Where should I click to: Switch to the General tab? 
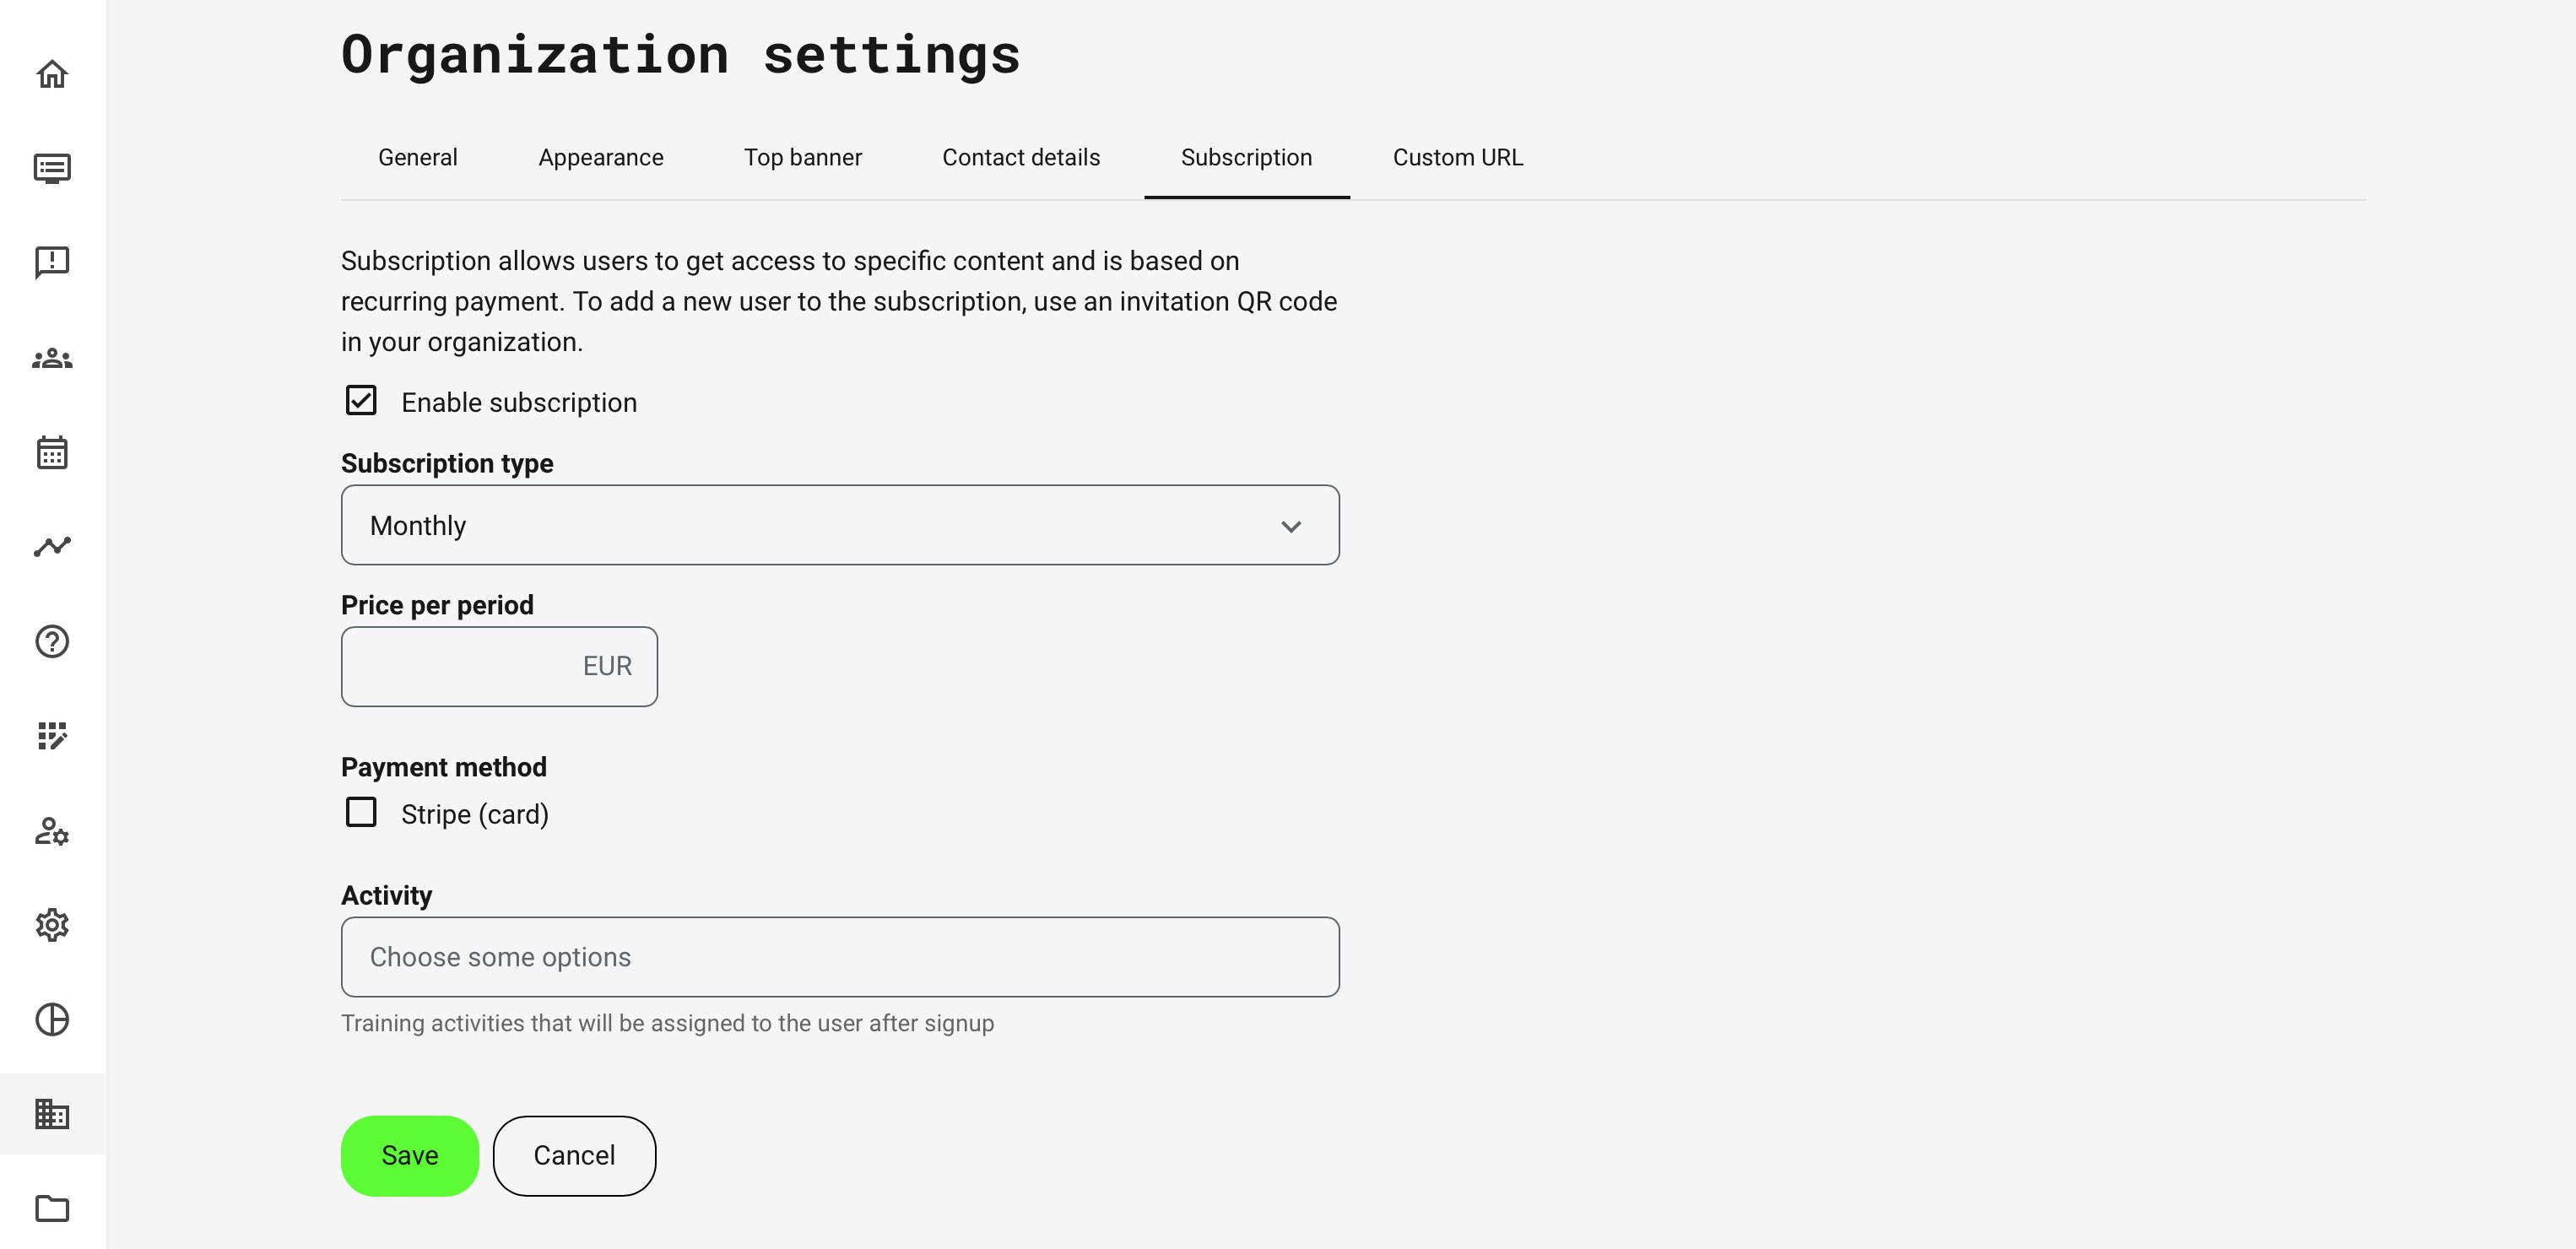pos(417,158)
